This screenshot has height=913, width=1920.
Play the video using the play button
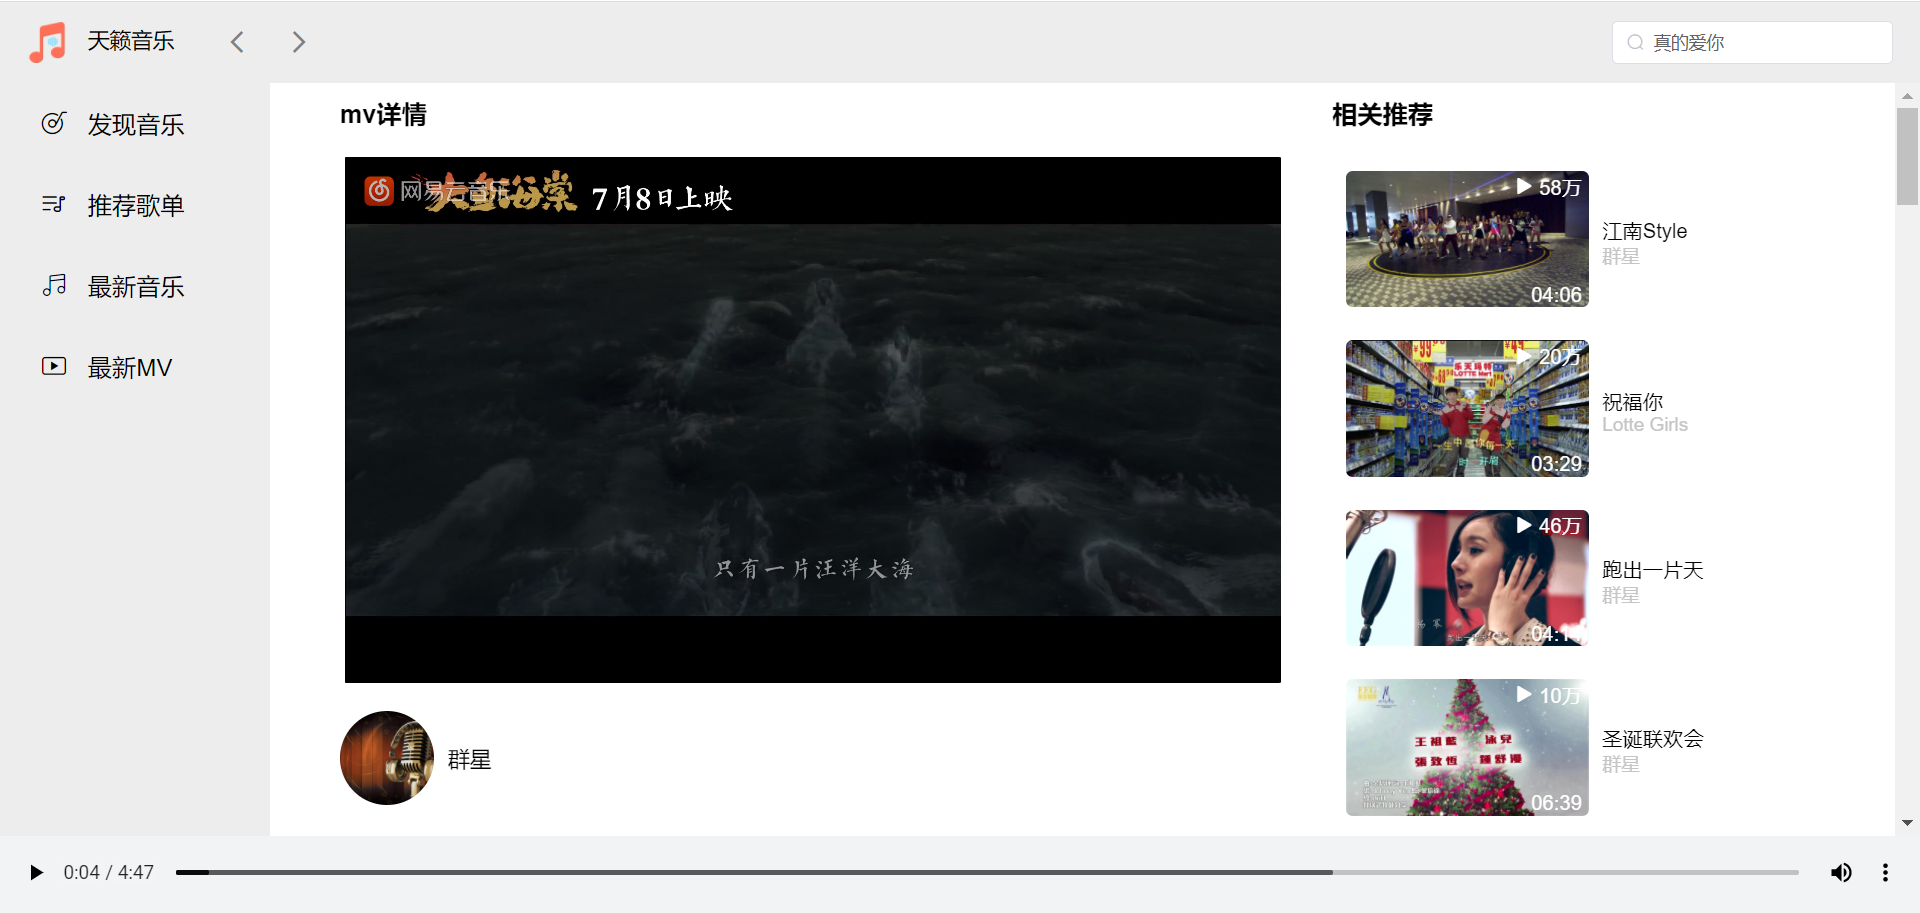[36, 873]
